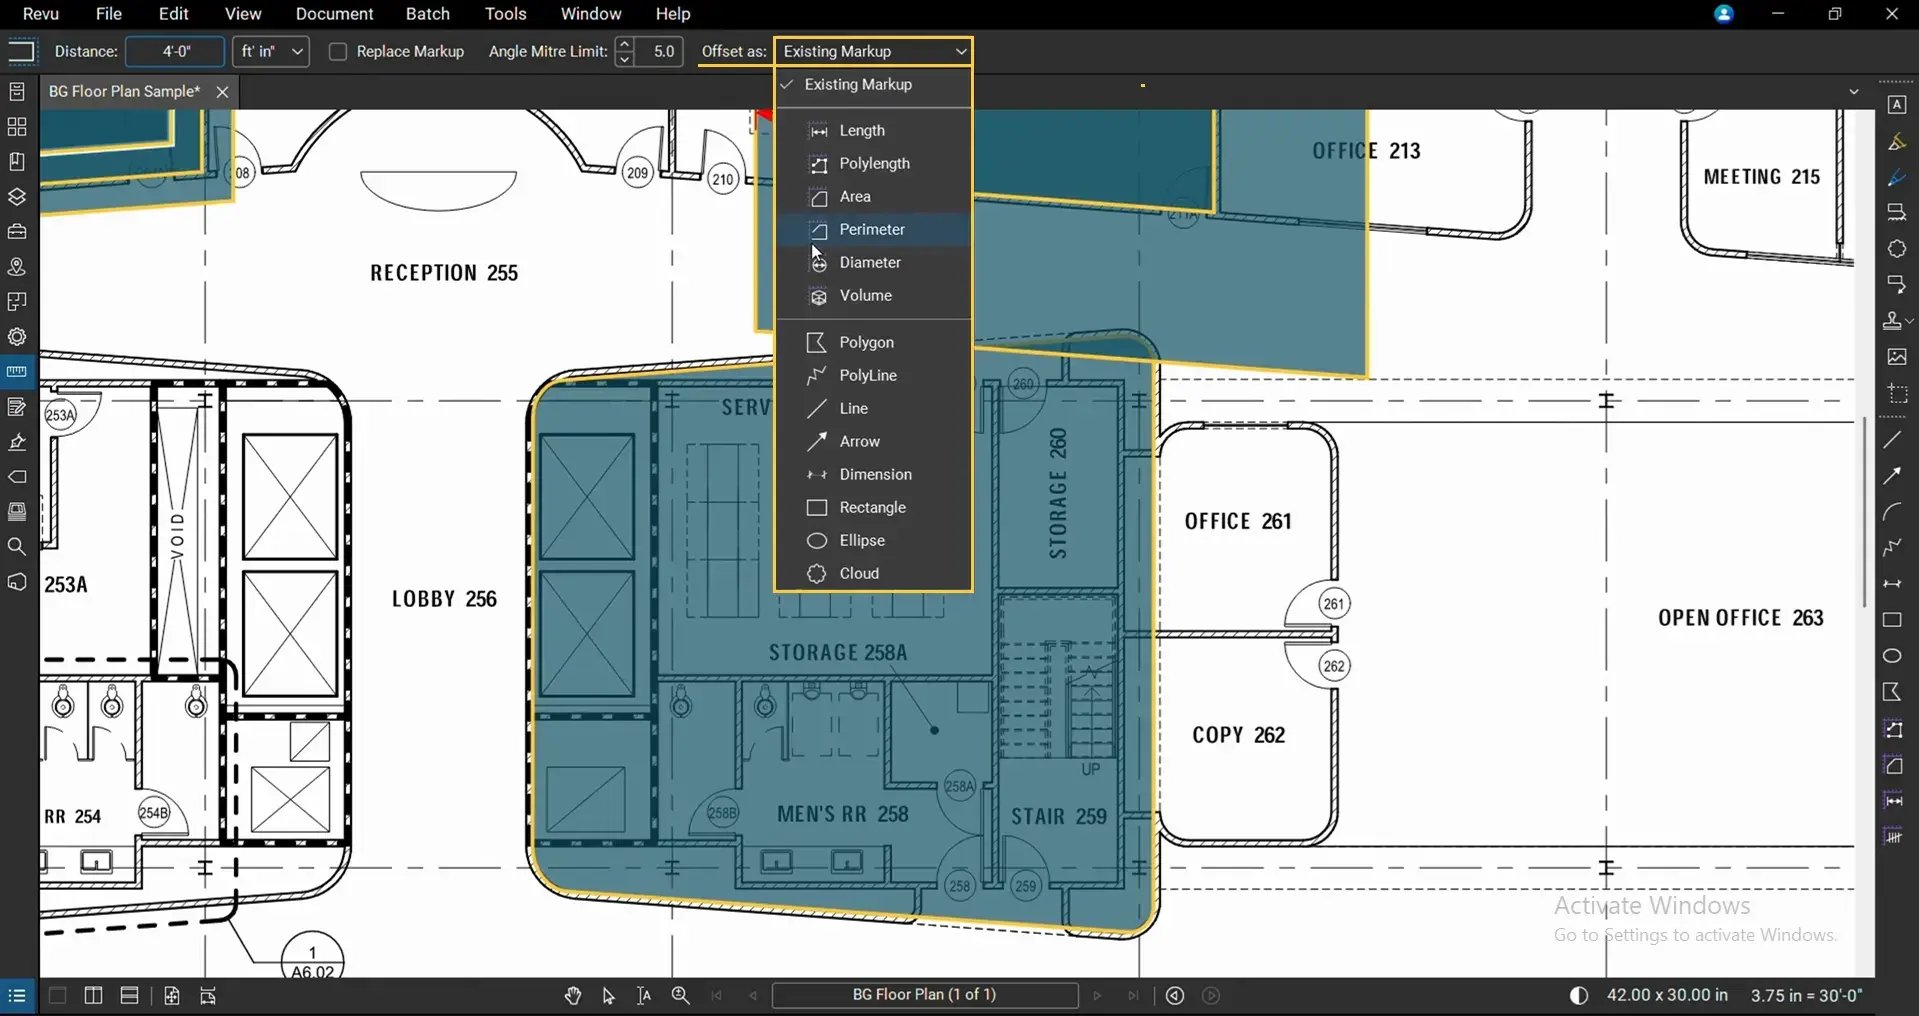Click the BG Floor Plan page navigation field

pyautogui.click(x=925, y=995)
